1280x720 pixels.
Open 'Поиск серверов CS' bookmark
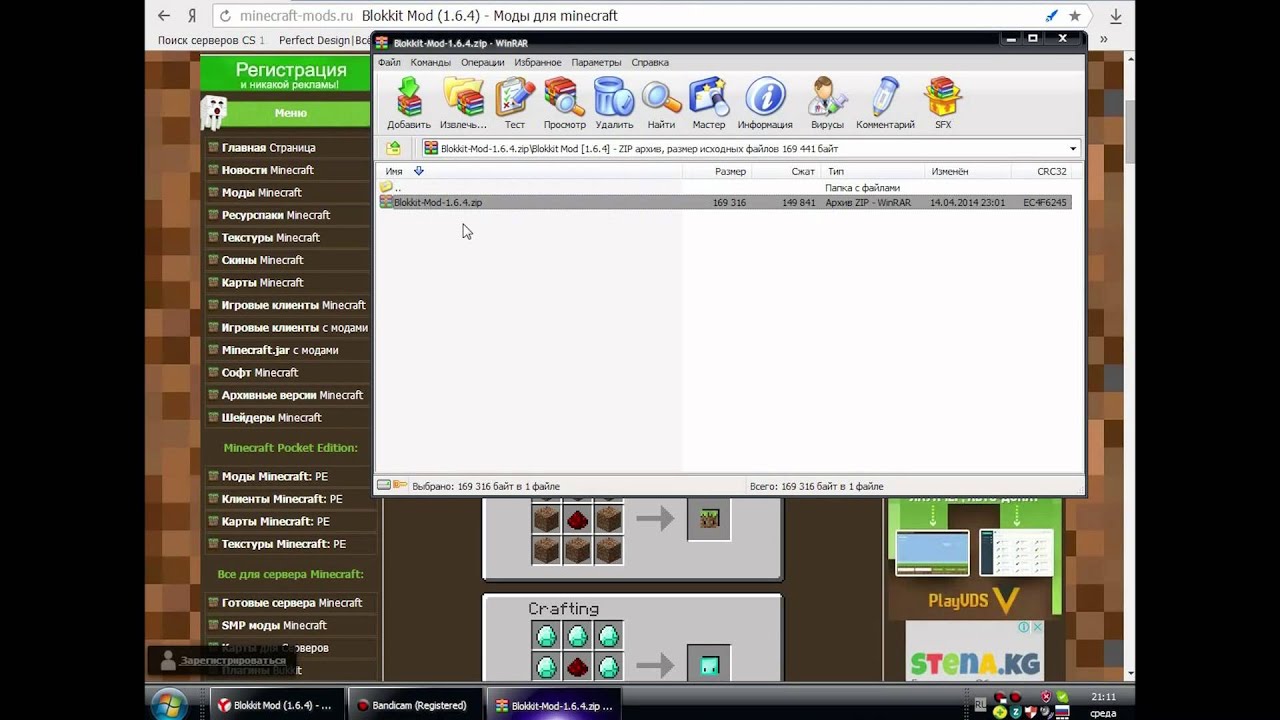[x=211, y=40]
